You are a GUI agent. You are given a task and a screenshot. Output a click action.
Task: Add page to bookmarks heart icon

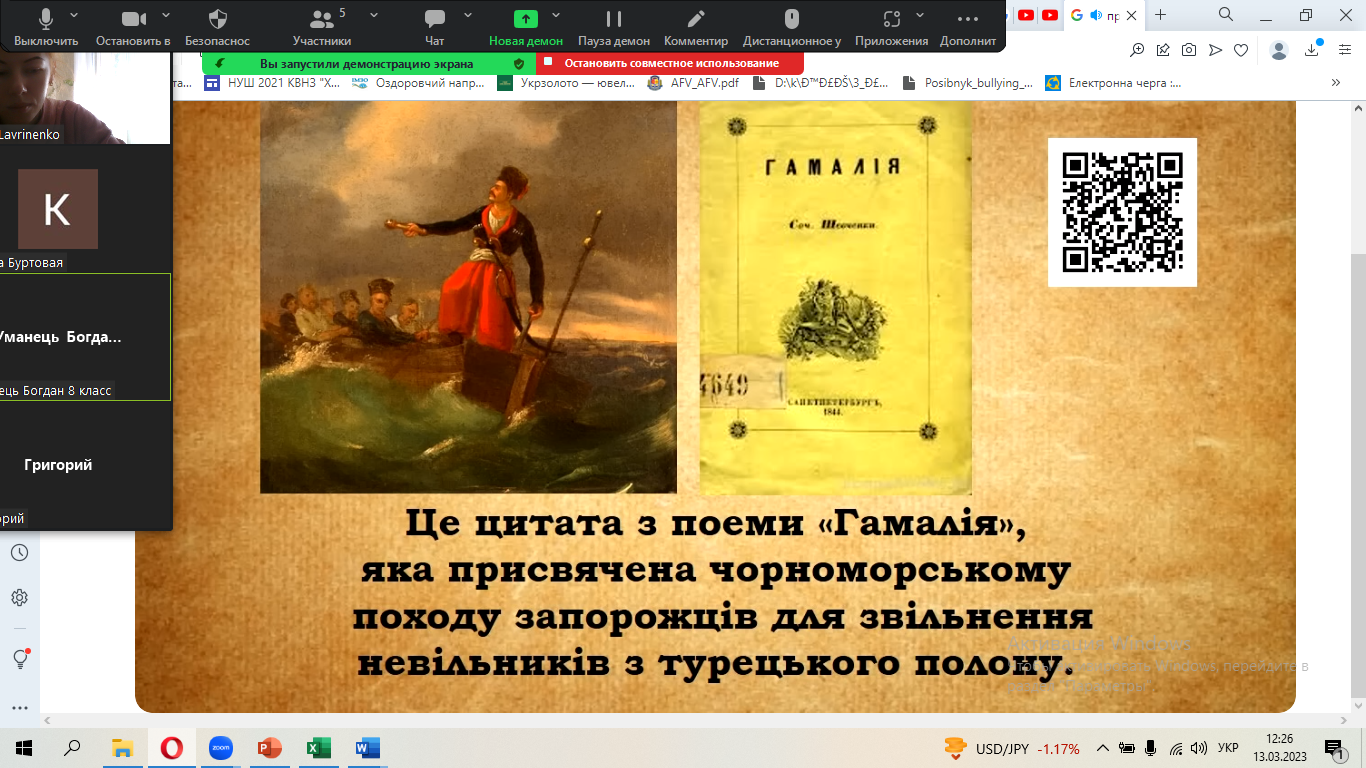1241,50
